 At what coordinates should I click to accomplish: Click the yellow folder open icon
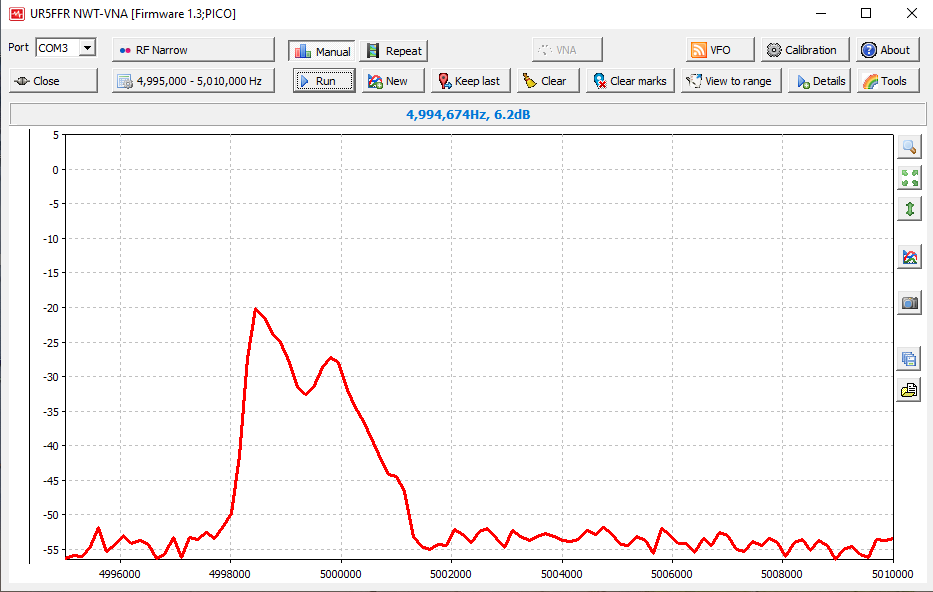click(x=909, y=390)
